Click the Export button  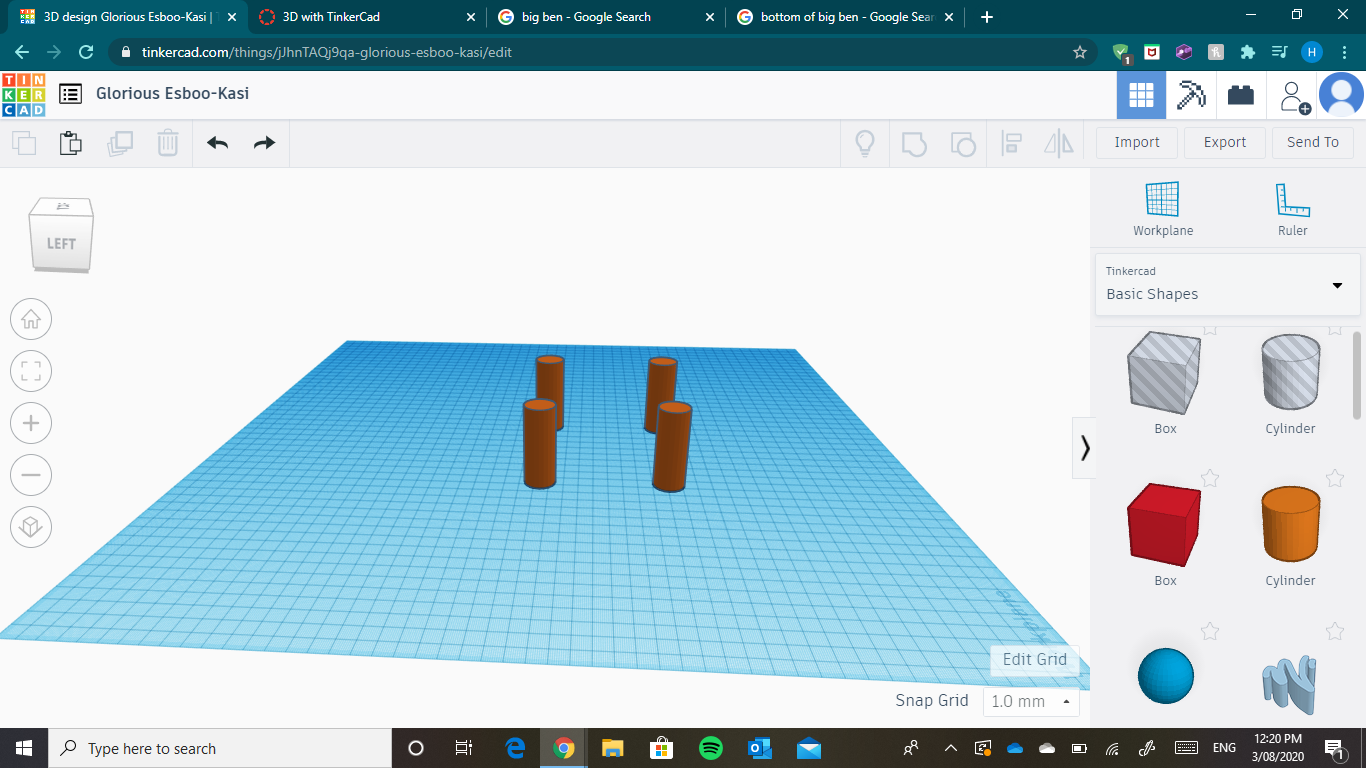(x=1225, y=142)
